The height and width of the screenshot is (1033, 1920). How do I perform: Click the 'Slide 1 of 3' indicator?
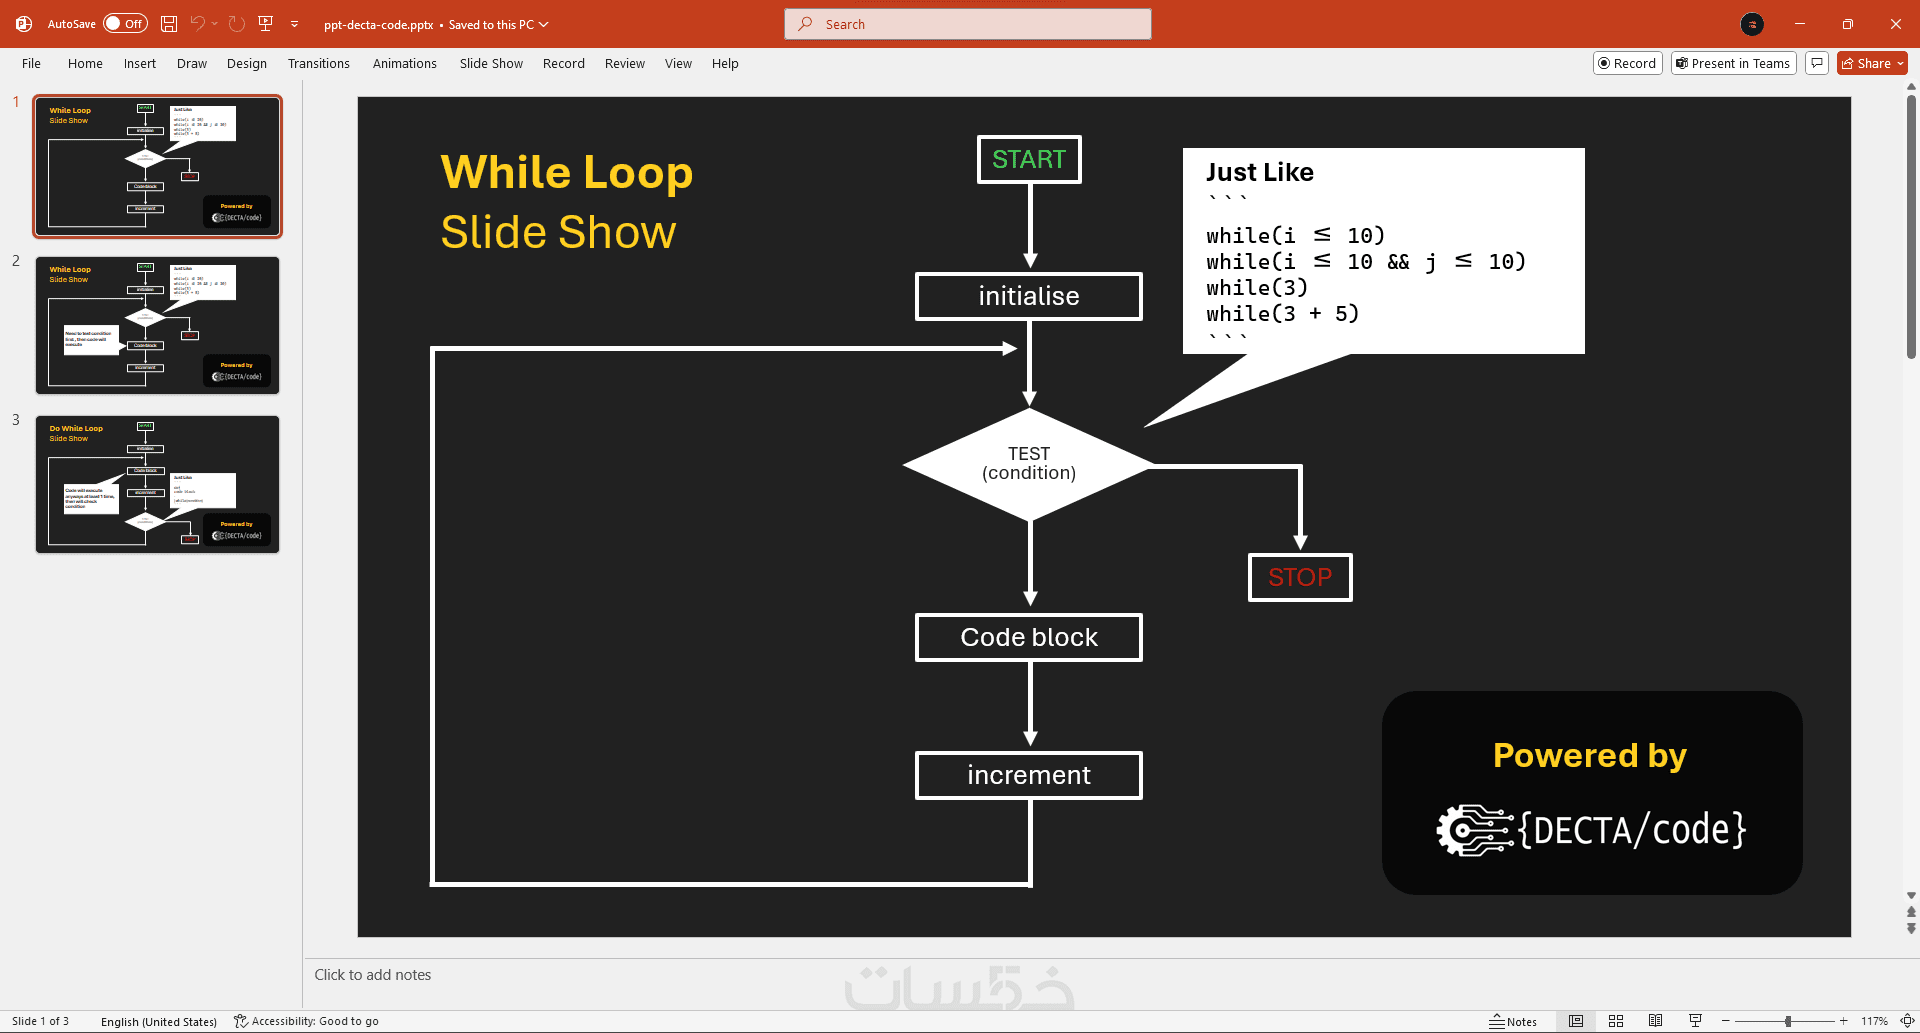click(x=41, y=1021)
